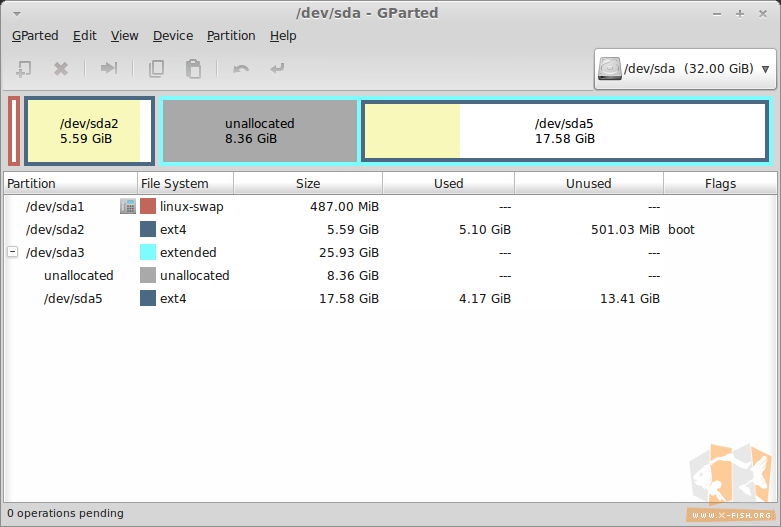Click the Paste partition clipboard icon
Image resolution: width=781 pixels, height=527 pixels.
193,69
